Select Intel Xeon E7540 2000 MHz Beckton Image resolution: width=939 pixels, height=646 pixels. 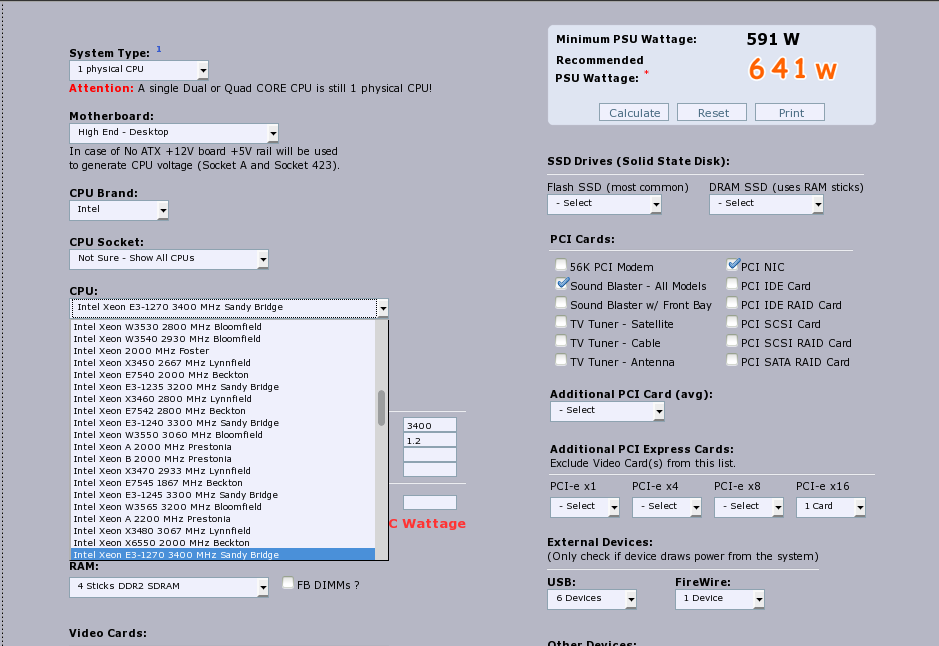click(223, 375)
